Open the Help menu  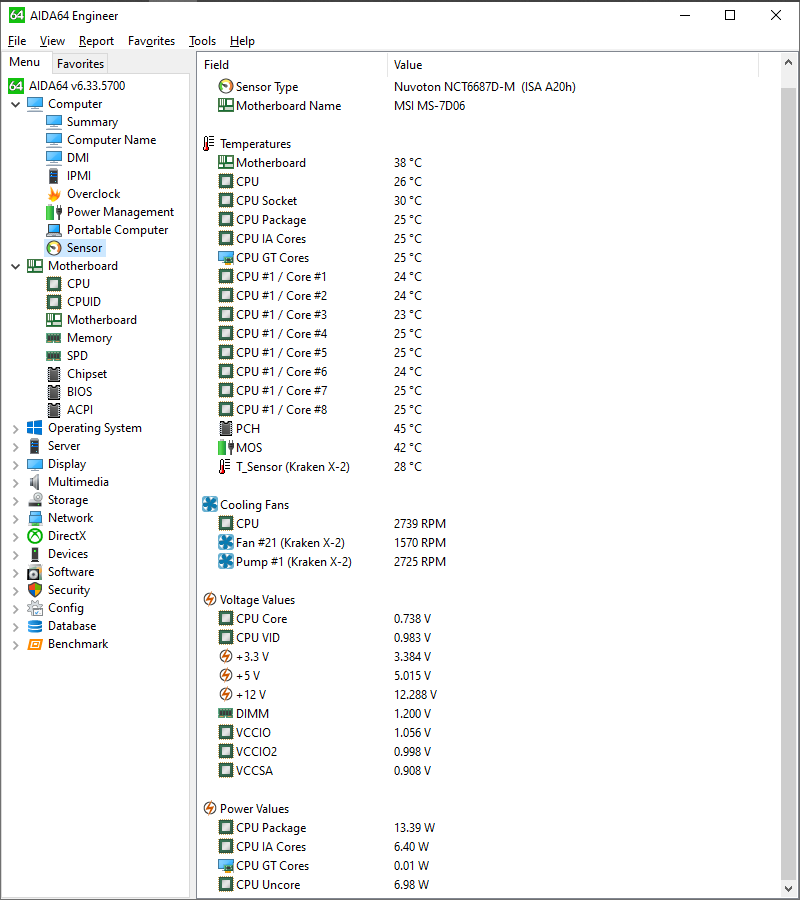(242, 41)
